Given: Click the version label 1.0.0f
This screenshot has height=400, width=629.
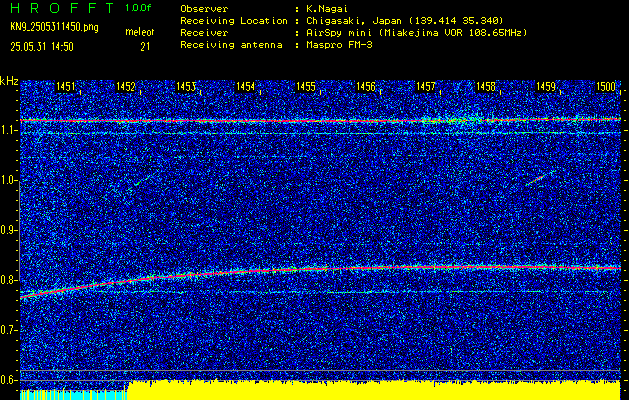Looking at the screenshot, I should point(138,8).
